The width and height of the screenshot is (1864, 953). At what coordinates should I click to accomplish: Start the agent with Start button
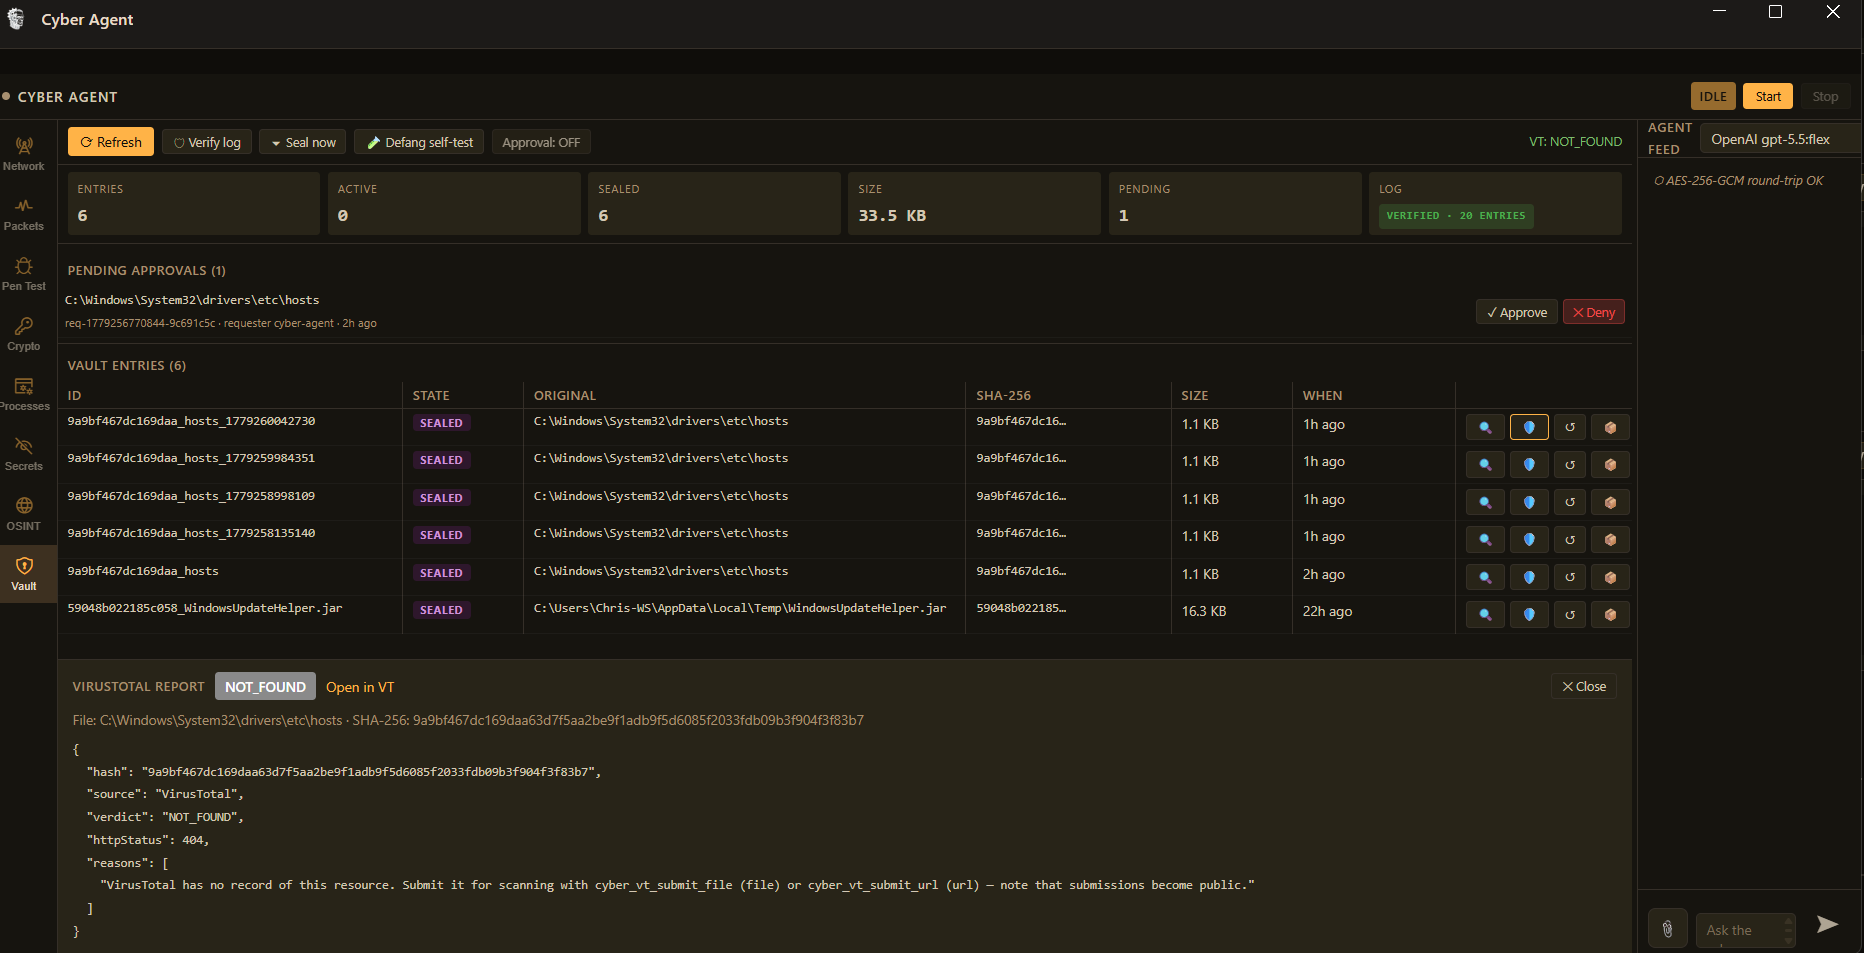point(1768,96)
